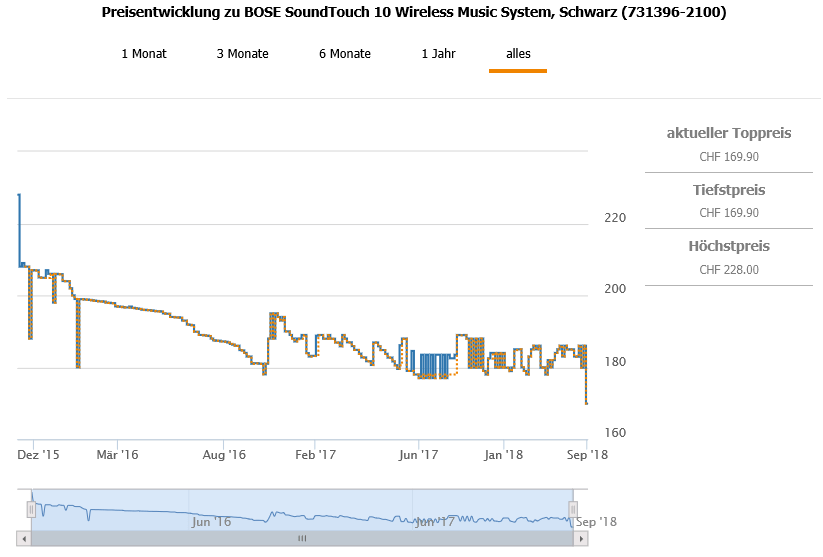Viewport: 823px width, 557px height.
Task: Click the Tiefstpreis heading
Action: (x=729, y=190)
